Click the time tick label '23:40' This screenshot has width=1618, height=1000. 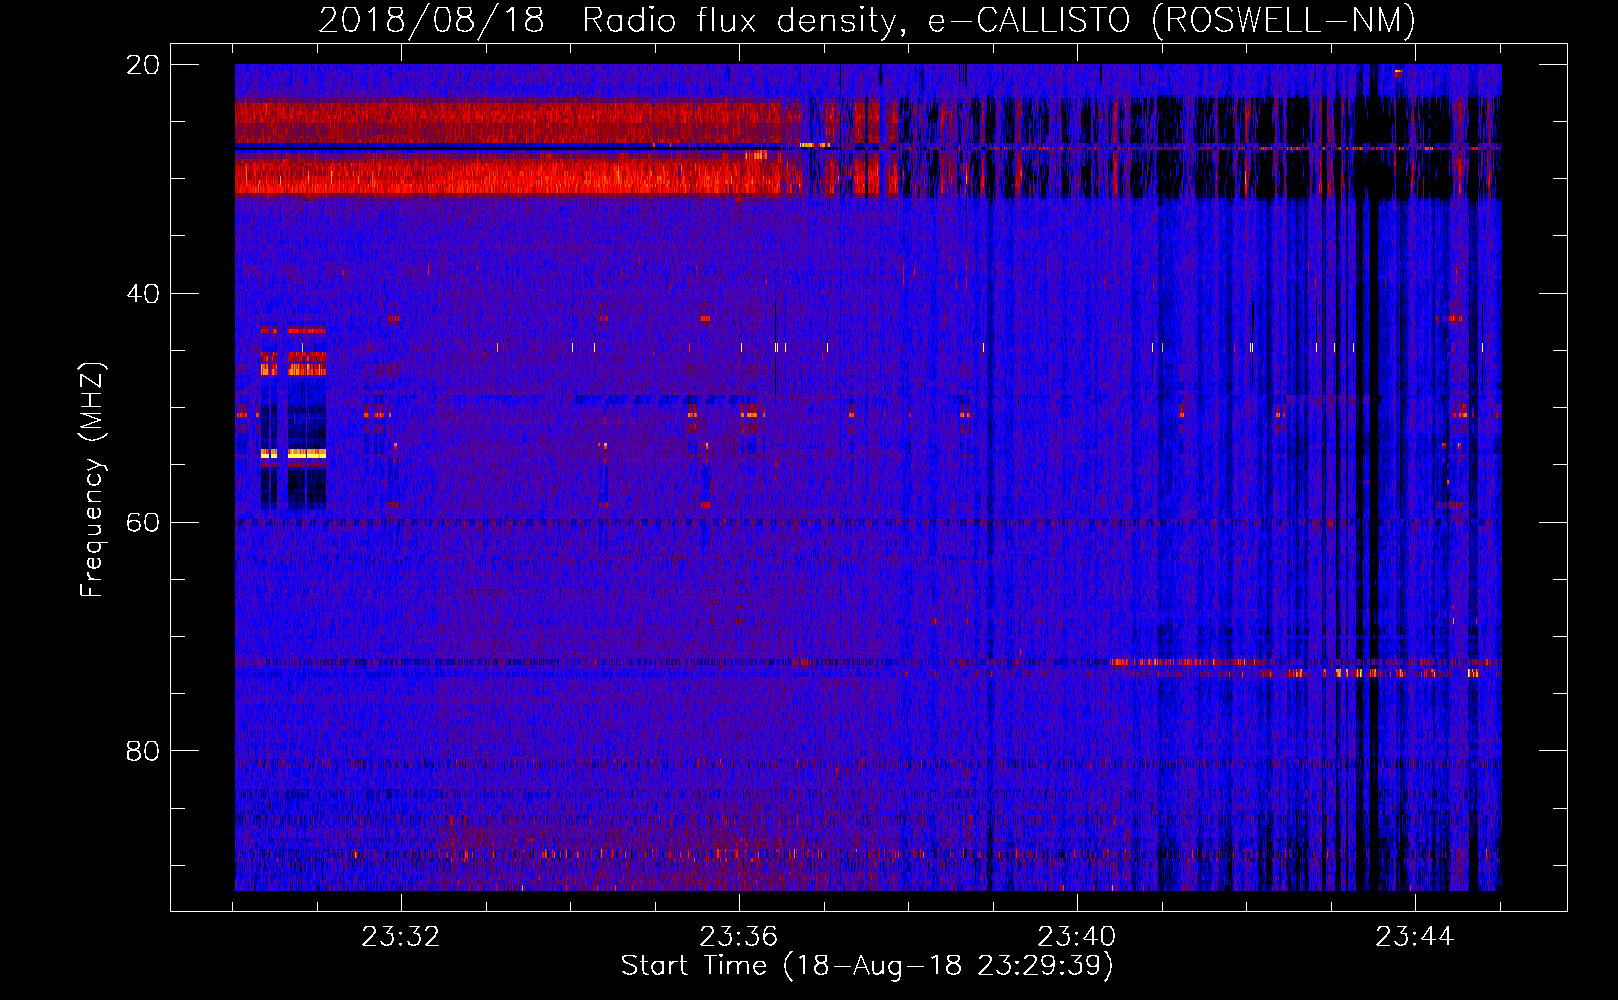pos(1077,937)
